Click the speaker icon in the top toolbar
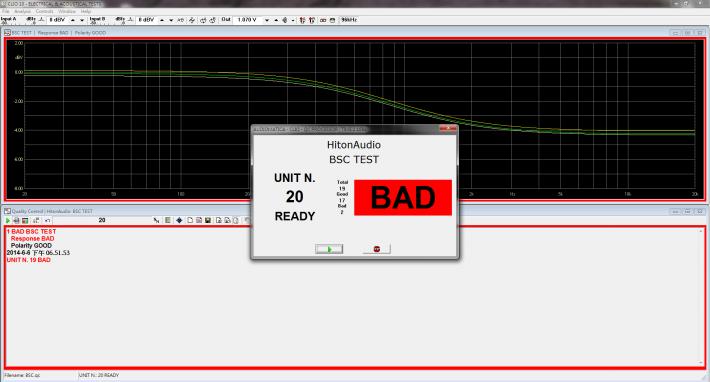710x382 pixels. click(285, 20)
